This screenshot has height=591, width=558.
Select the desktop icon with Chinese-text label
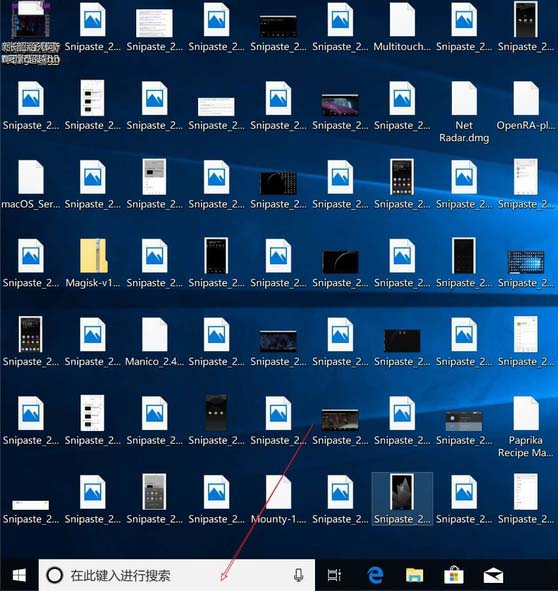31,33
